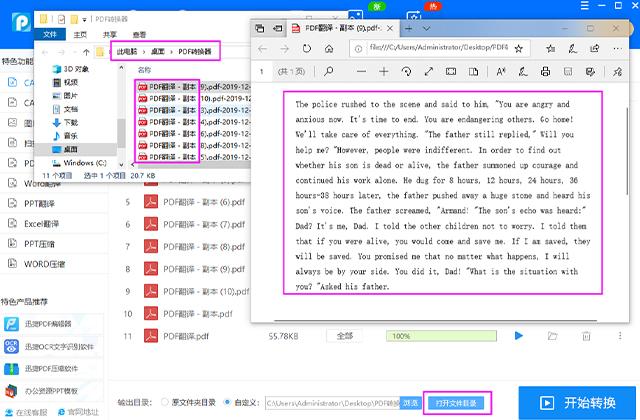Screen dimensions: 640x420
Task: Click the up arrow in File Explorer
Action: coord(86,52)
